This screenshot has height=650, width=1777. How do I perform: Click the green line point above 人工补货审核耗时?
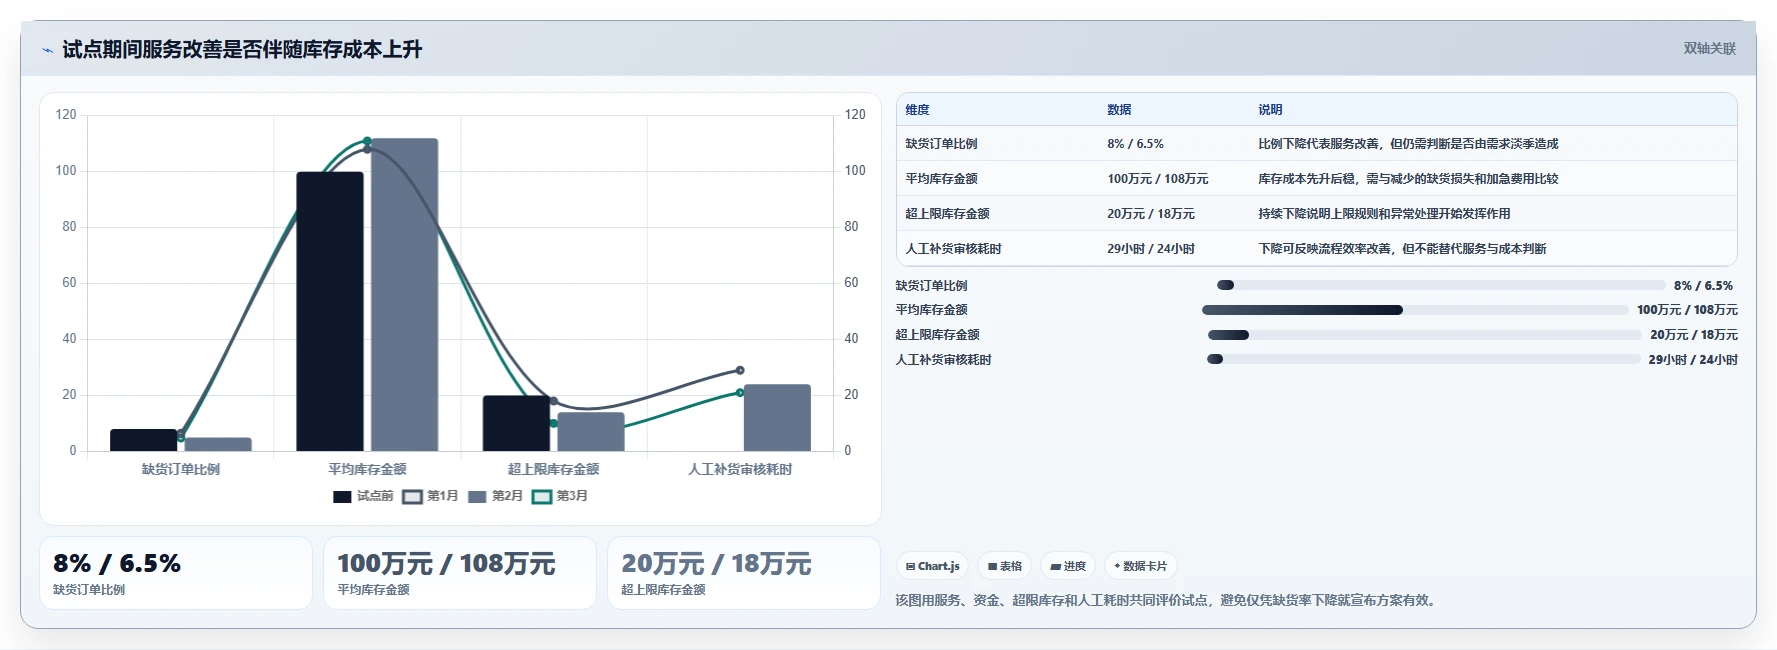tap(740, 392)
